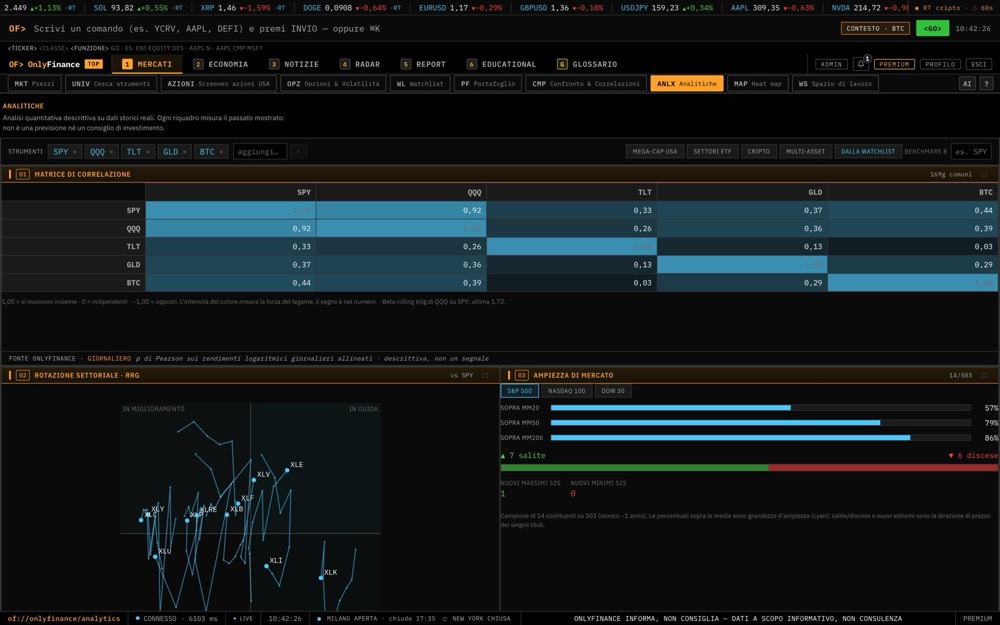
Task: Open the NOTIZIE main tab
Action: [294, 64]
